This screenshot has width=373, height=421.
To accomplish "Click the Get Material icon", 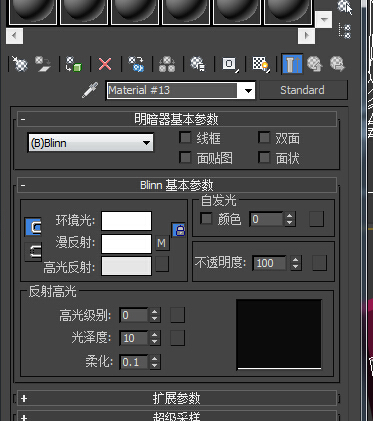I will tap(20, 63).
